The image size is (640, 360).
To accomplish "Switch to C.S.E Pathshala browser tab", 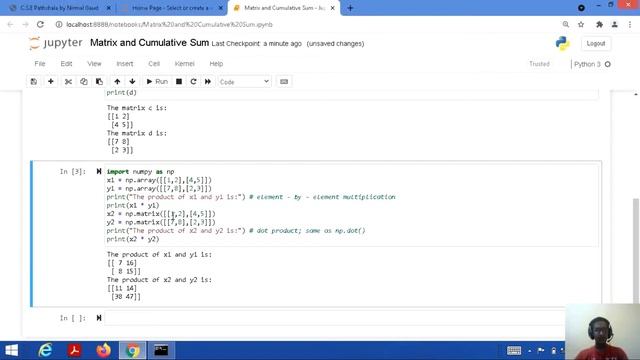I will [x=60, y=8].
